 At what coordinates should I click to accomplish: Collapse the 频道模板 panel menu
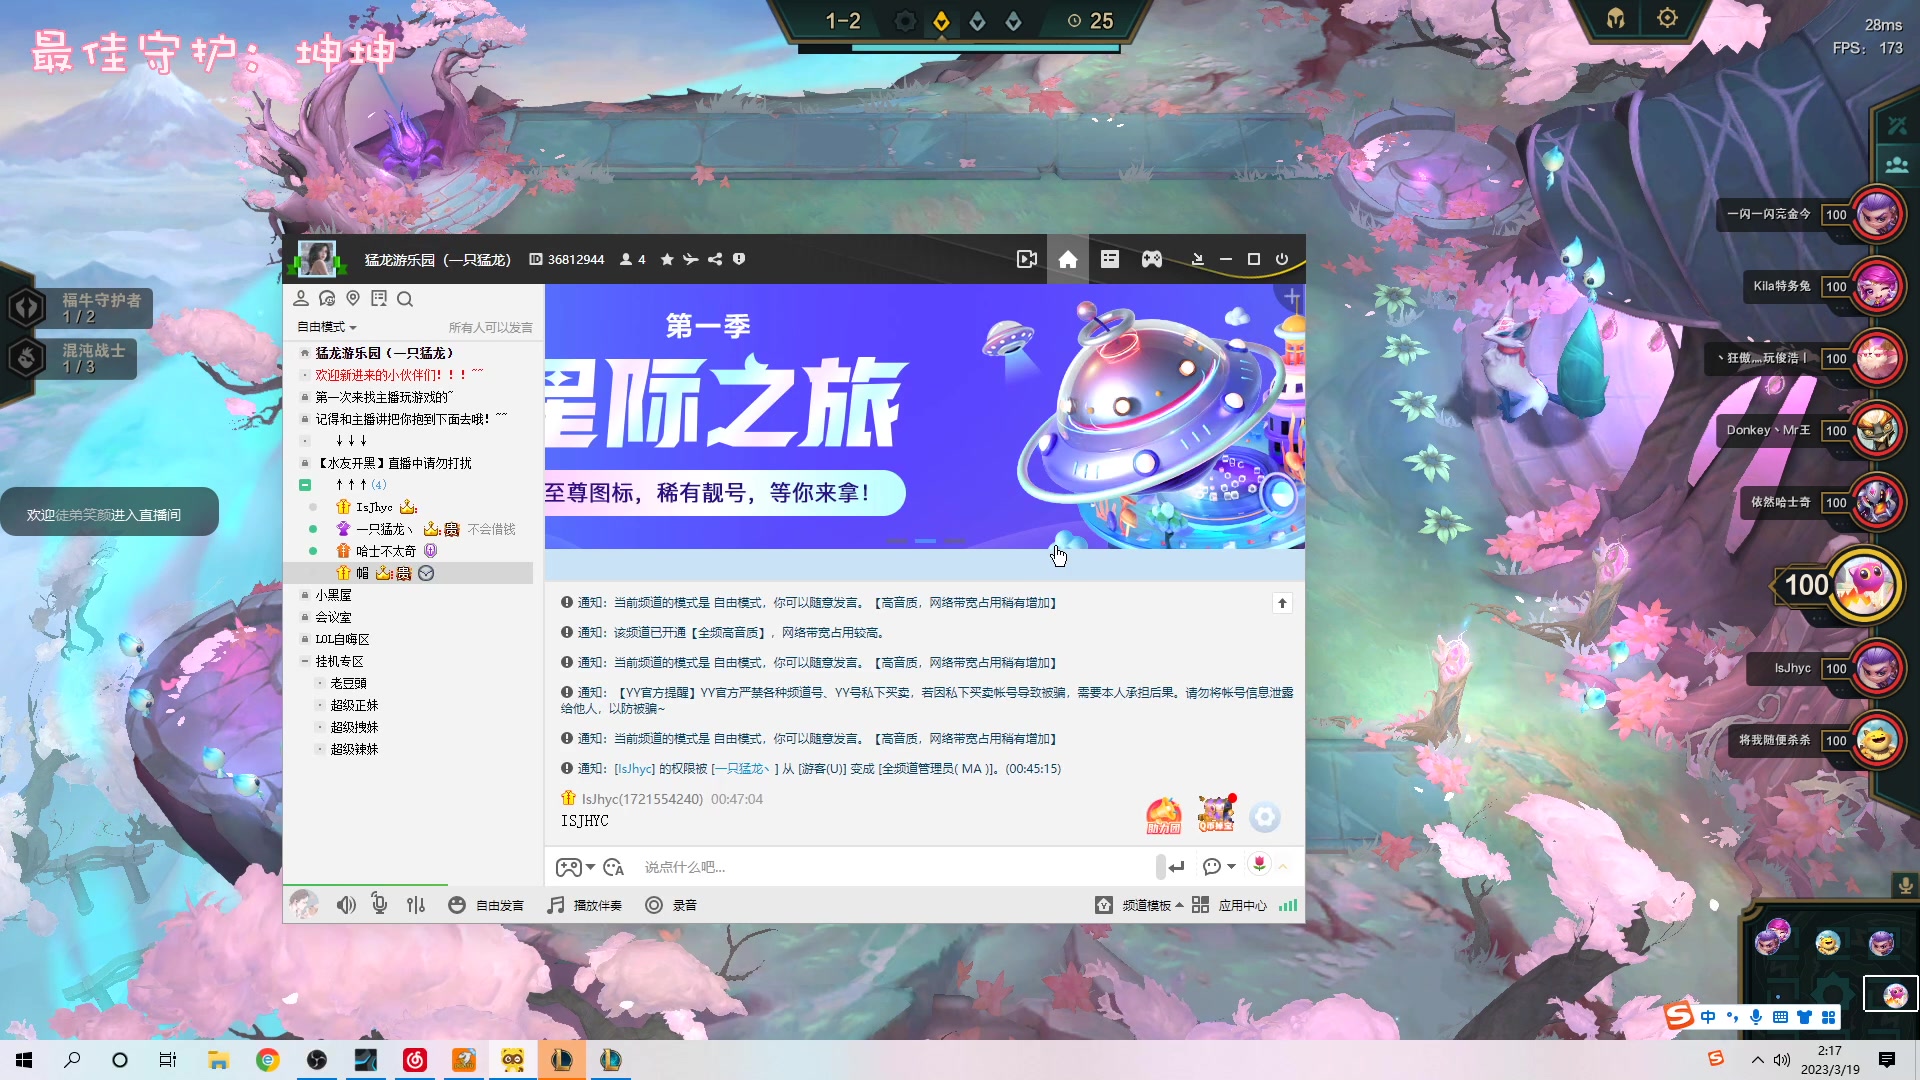coord(1179,905)
